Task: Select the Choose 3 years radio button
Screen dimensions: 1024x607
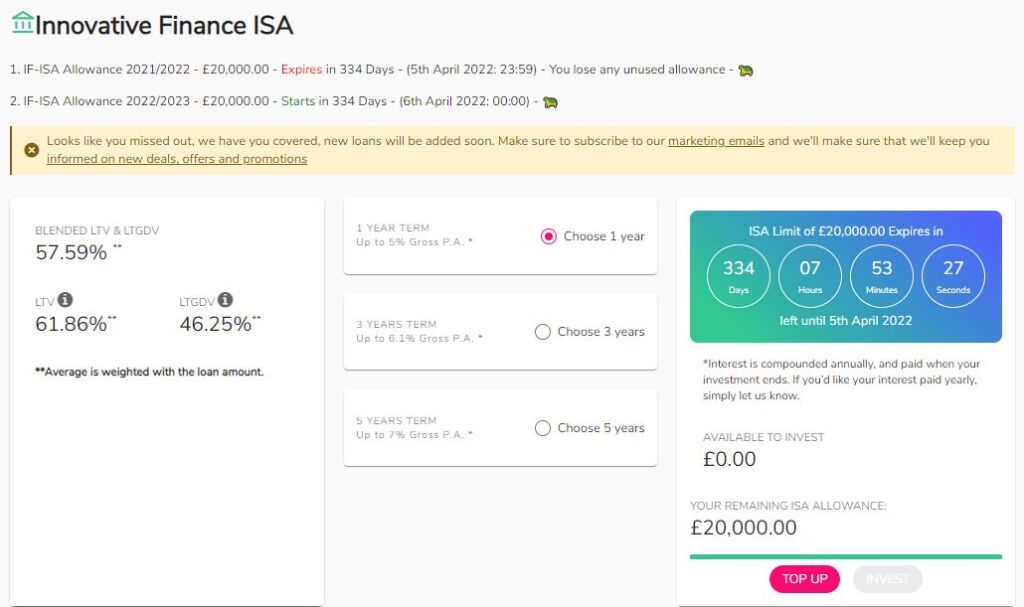Action: click(543, 332)
